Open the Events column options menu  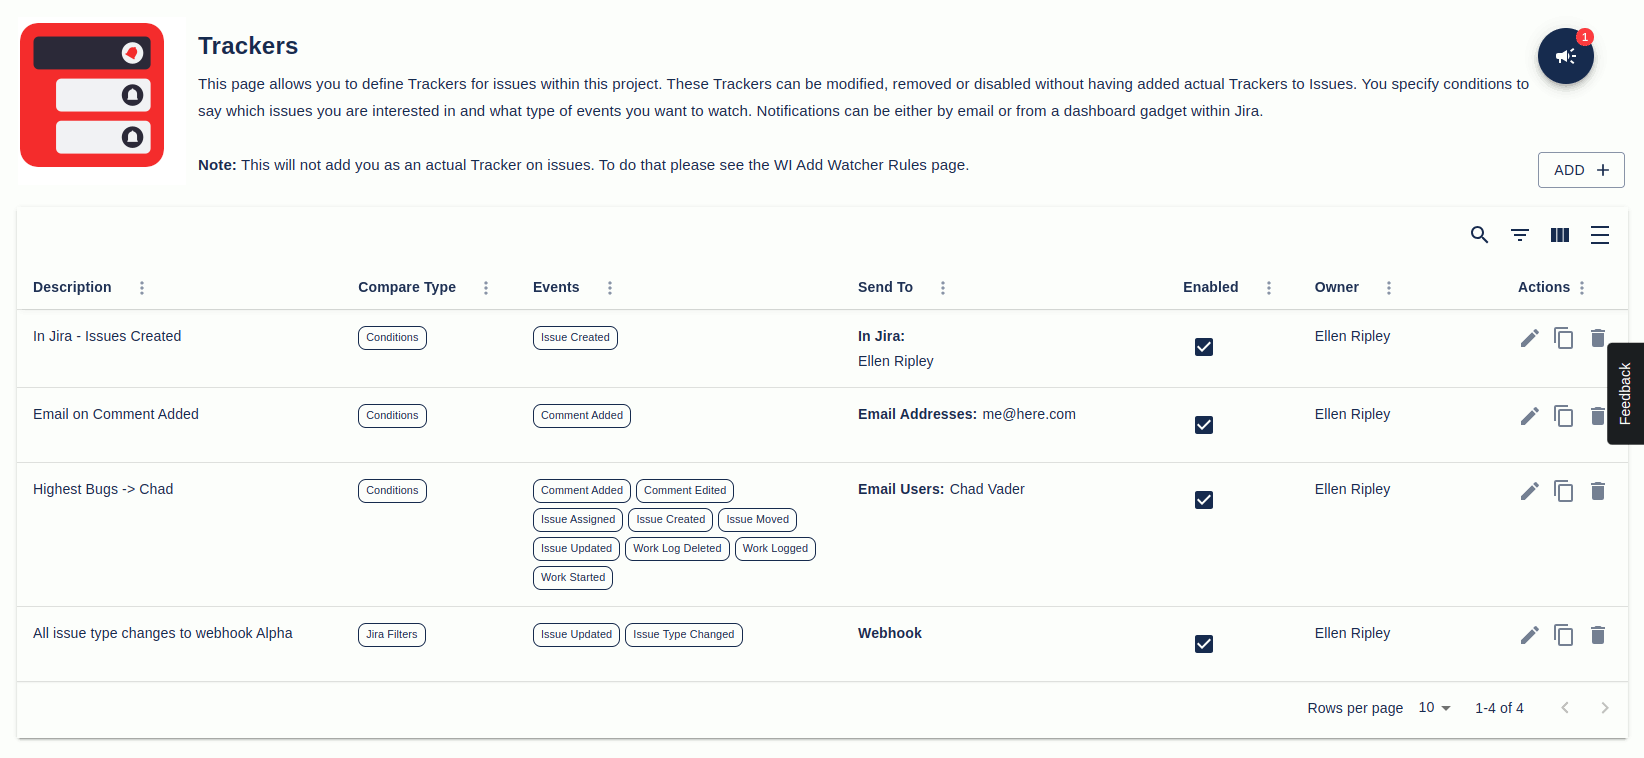click(610, 287)
